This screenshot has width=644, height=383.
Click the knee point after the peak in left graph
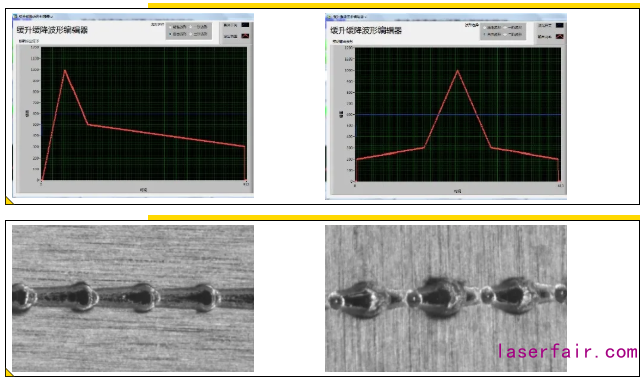click(x=88, y=124)
